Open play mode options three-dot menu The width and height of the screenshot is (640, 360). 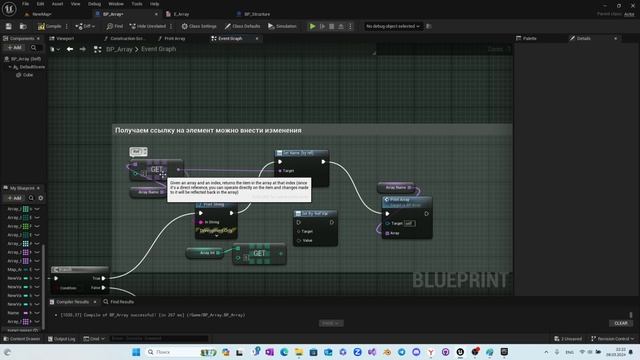tap(350, 26)
